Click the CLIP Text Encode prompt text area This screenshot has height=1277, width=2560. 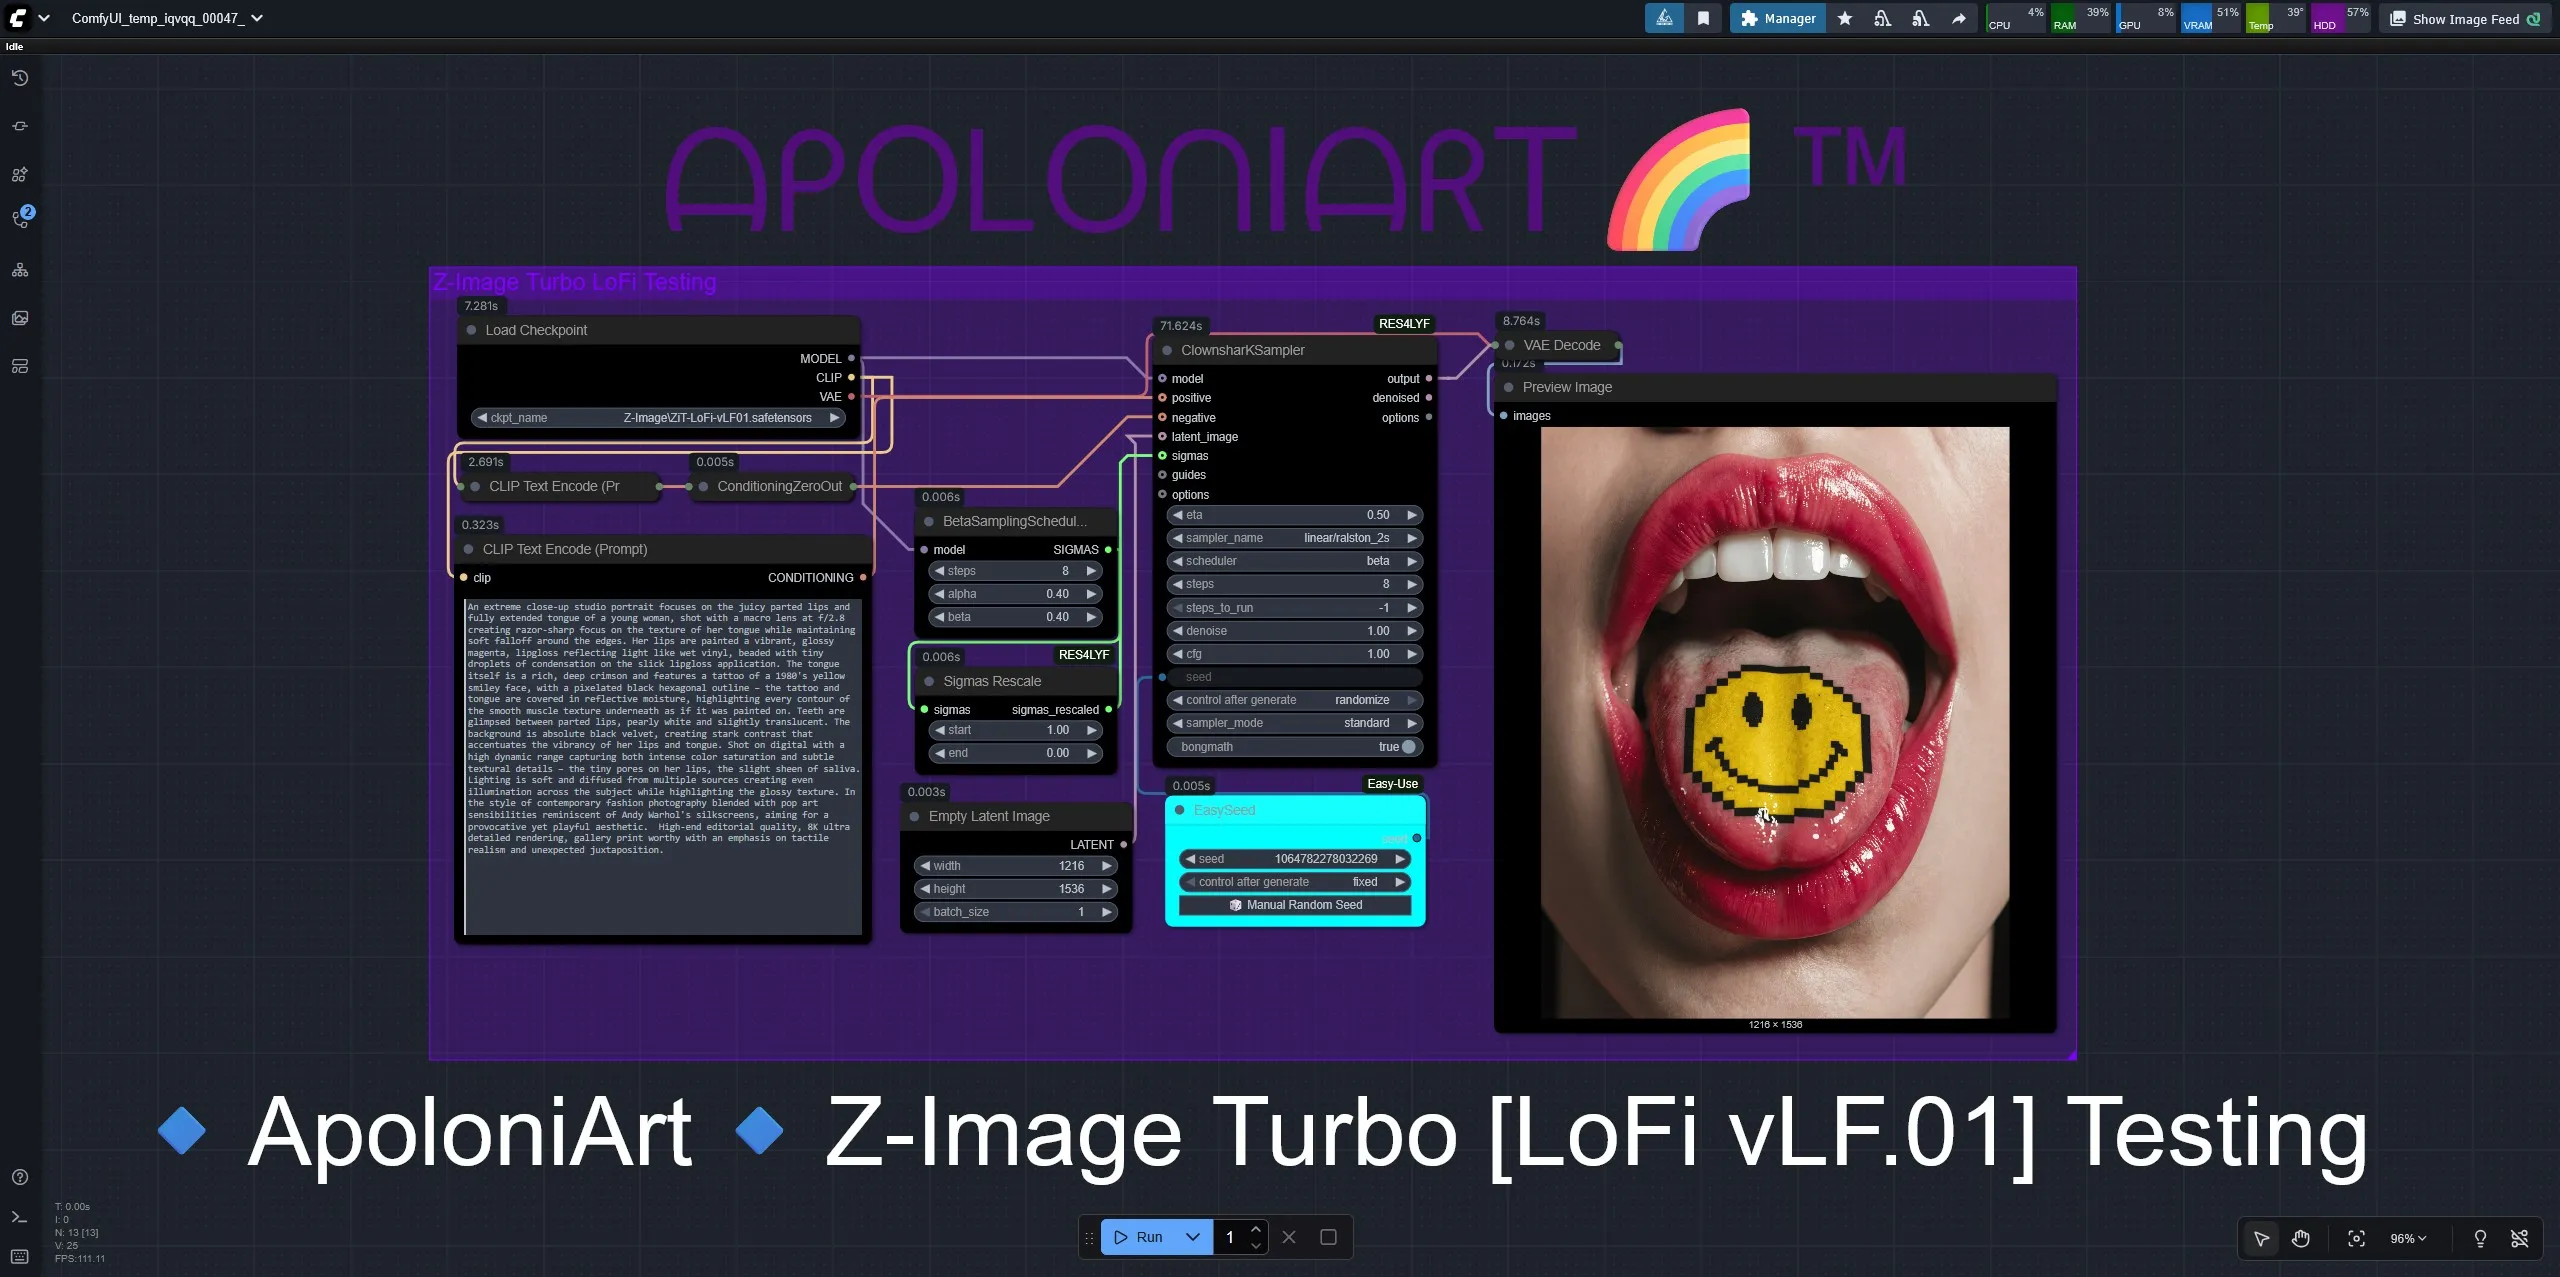pos(663,766)
